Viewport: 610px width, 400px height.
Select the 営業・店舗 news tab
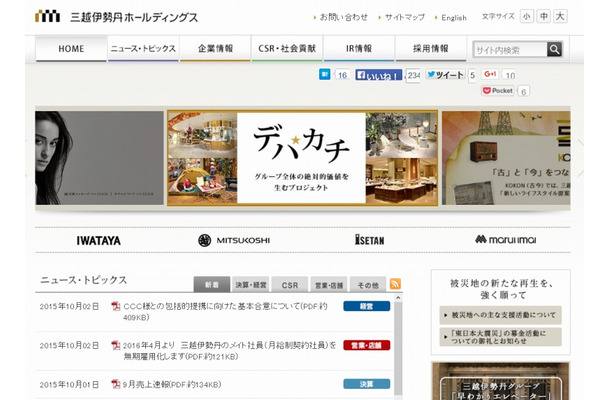click(x=329, y=284)
